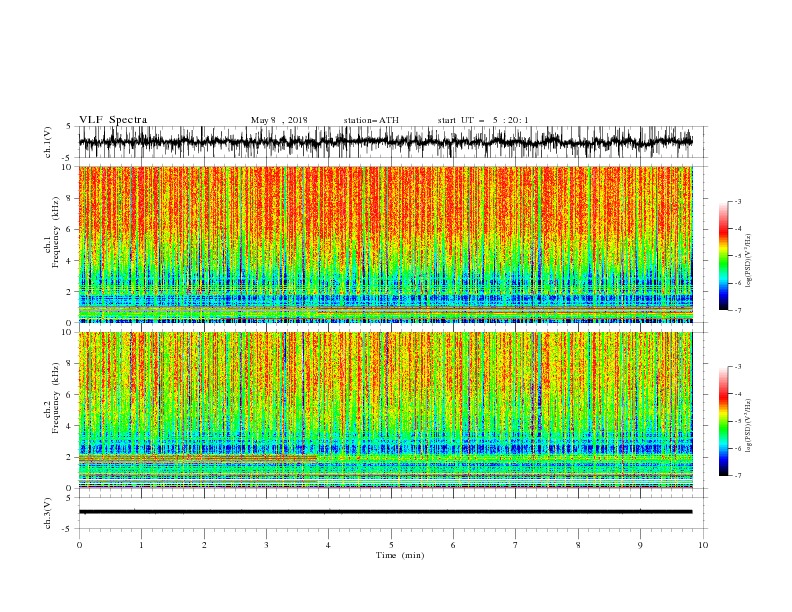Click the '-3' tick on ch.1 colorbar
Image resolution: width=792 pixels, height=612 pixels.
pos(738,201)
